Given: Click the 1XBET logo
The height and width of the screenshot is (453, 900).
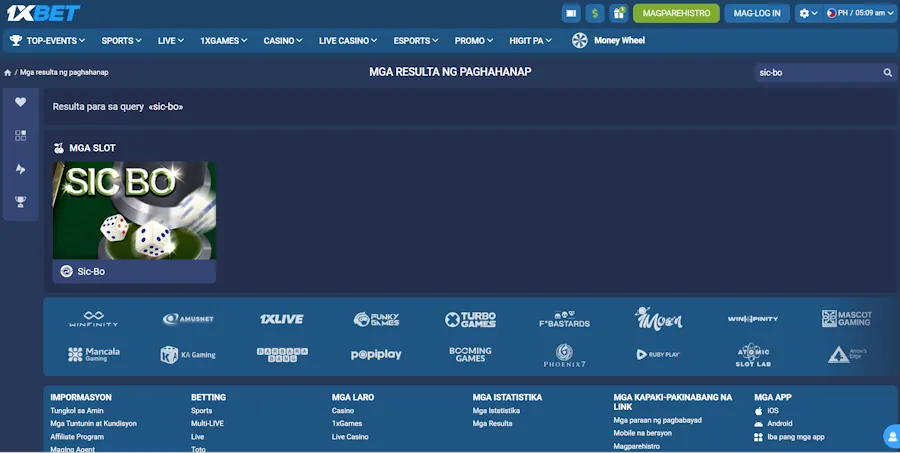Looking at the screenshot, I should [43, 13].
